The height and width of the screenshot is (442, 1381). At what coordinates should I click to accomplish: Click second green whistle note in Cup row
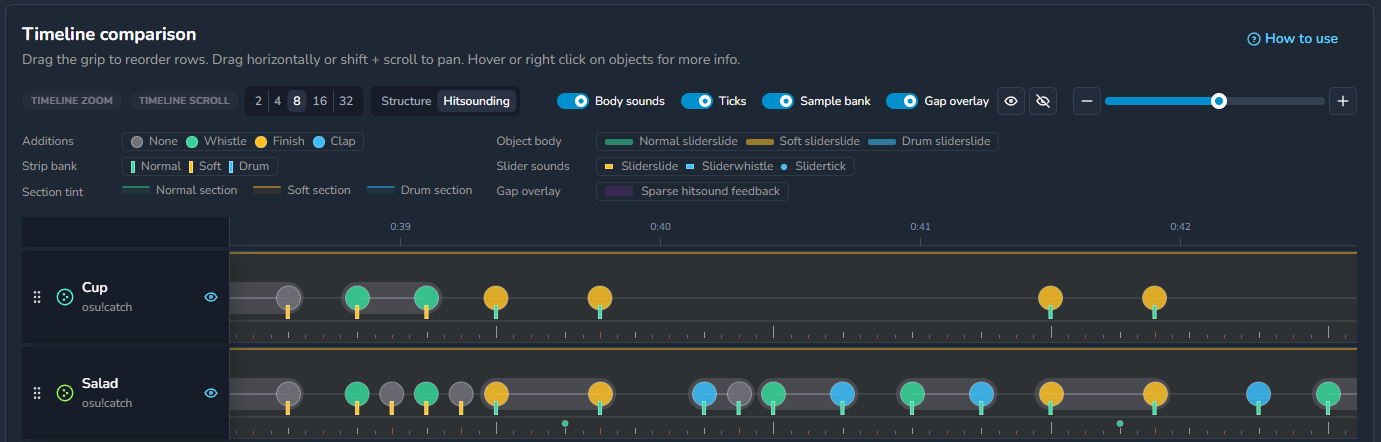pos(427,297)
